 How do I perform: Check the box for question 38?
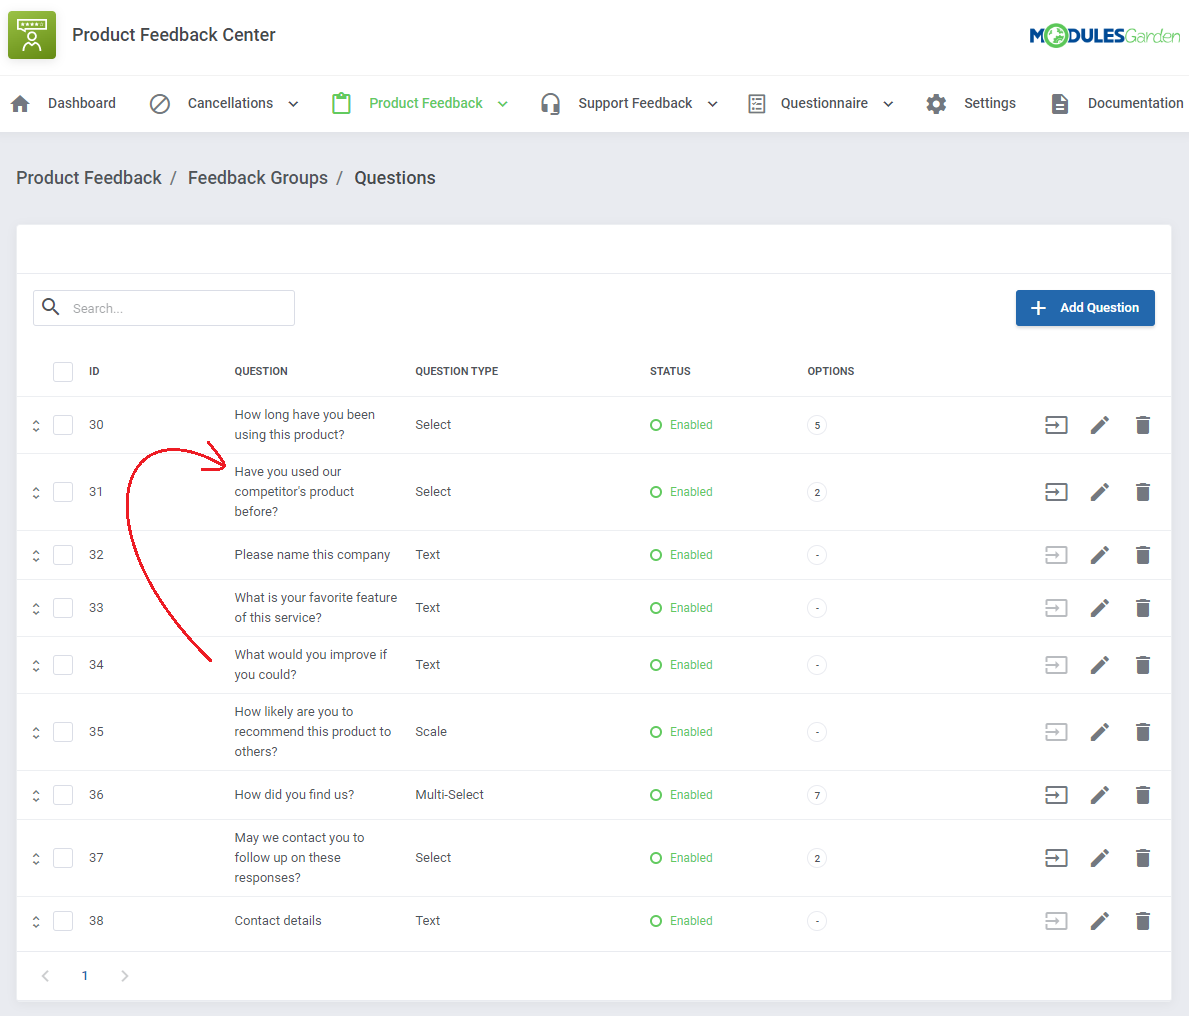coord(63,920)
